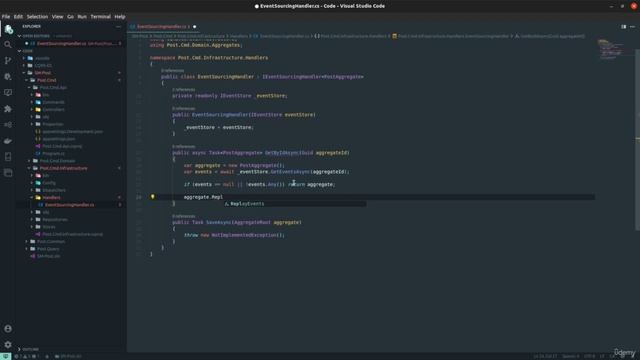Open the Run and Debug view
Screen dimensions: 640x360
[8, 77]
